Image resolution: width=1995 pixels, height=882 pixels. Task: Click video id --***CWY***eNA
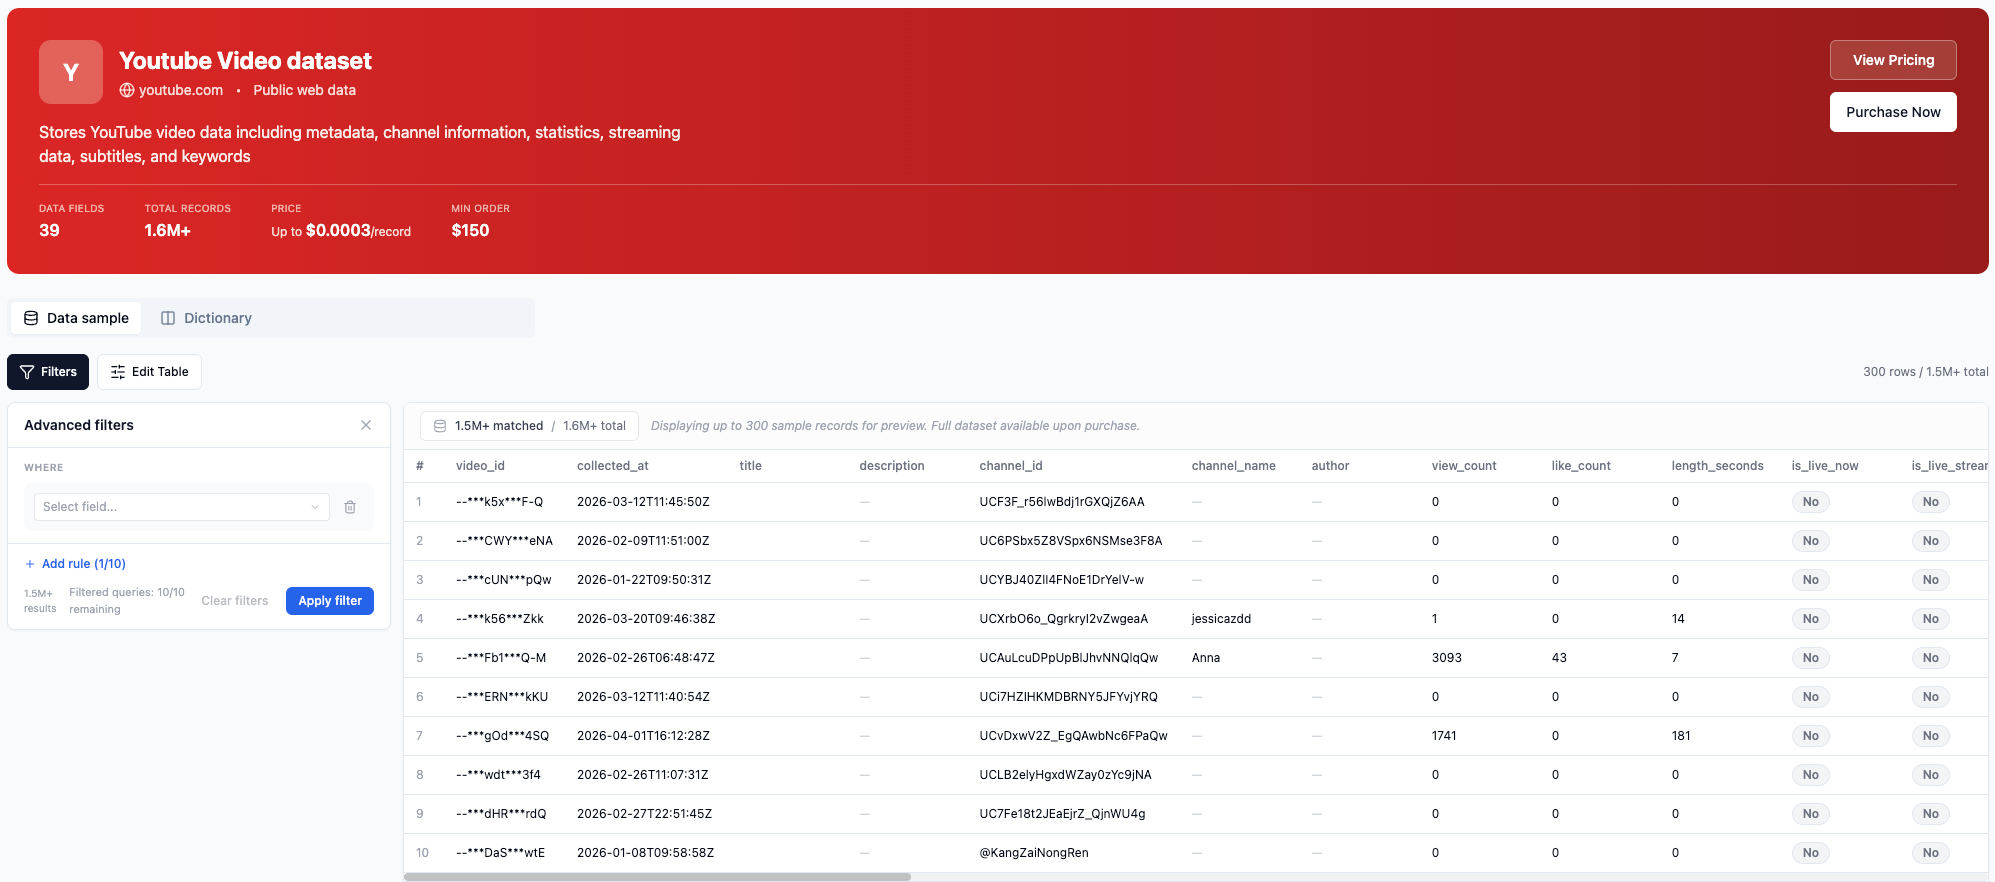[504, 541]
